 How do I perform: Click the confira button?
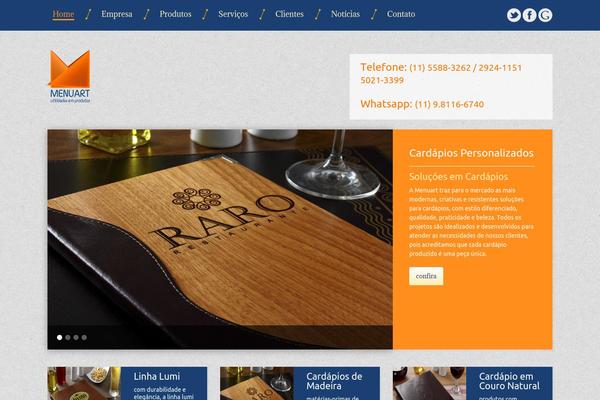click(x=426, y=276)
